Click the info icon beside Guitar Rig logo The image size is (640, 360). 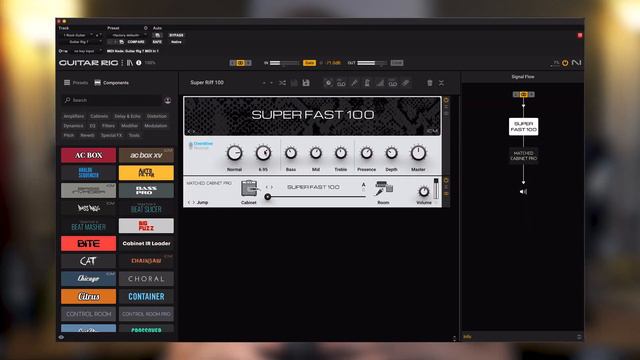coord(139,63)
